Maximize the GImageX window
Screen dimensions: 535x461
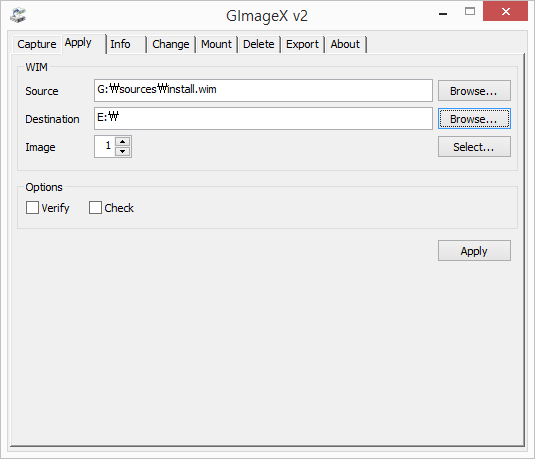(470, 12)
